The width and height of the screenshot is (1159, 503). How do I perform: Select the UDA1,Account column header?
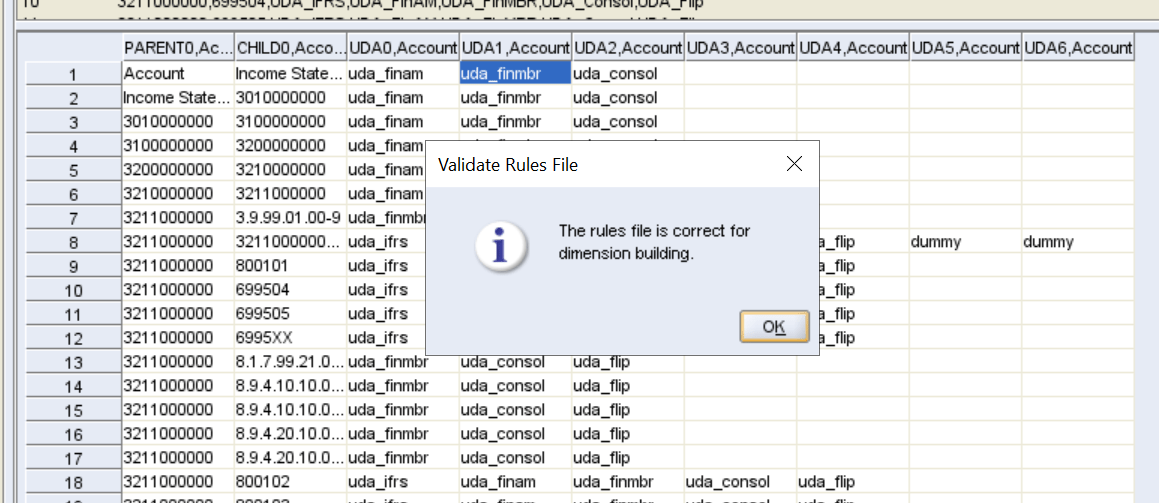coord(515,48)
